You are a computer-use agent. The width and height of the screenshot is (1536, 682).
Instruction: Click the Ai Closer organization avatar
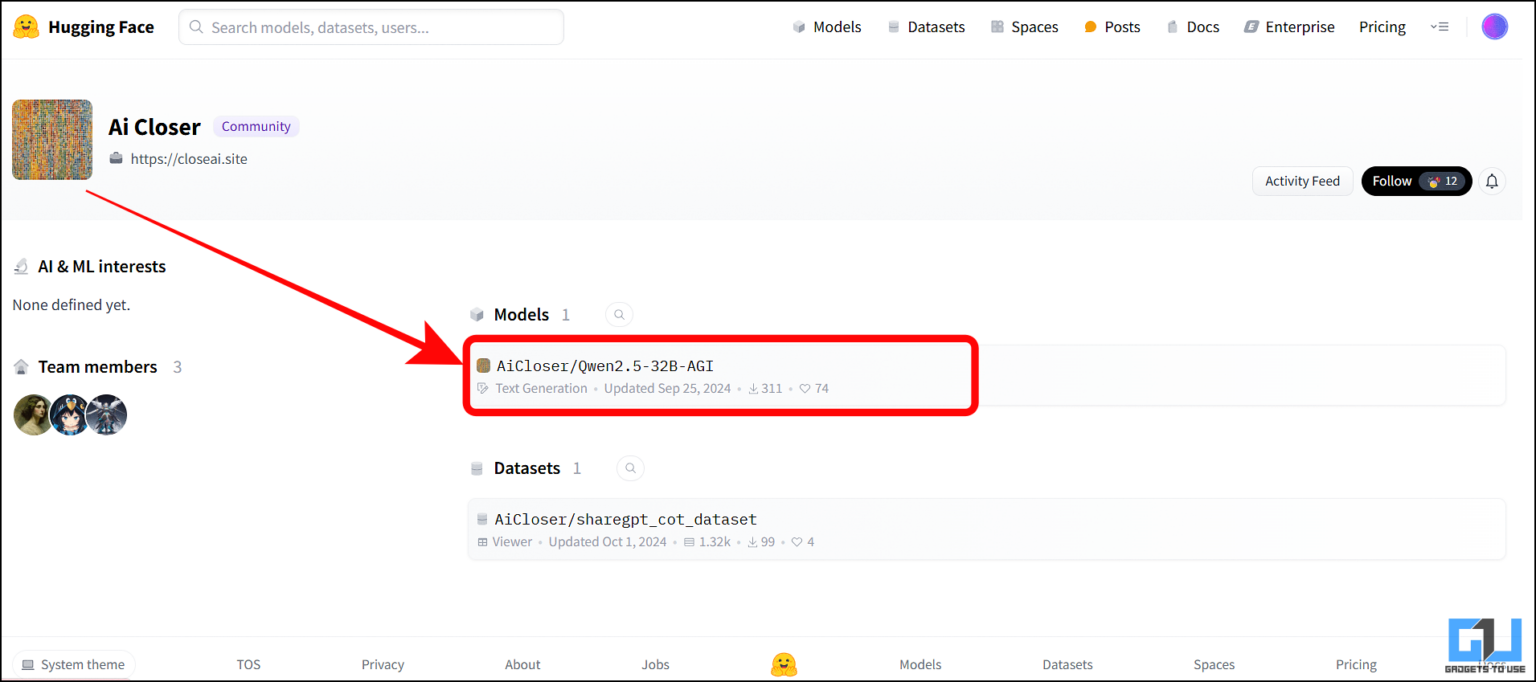click(52, 140)
